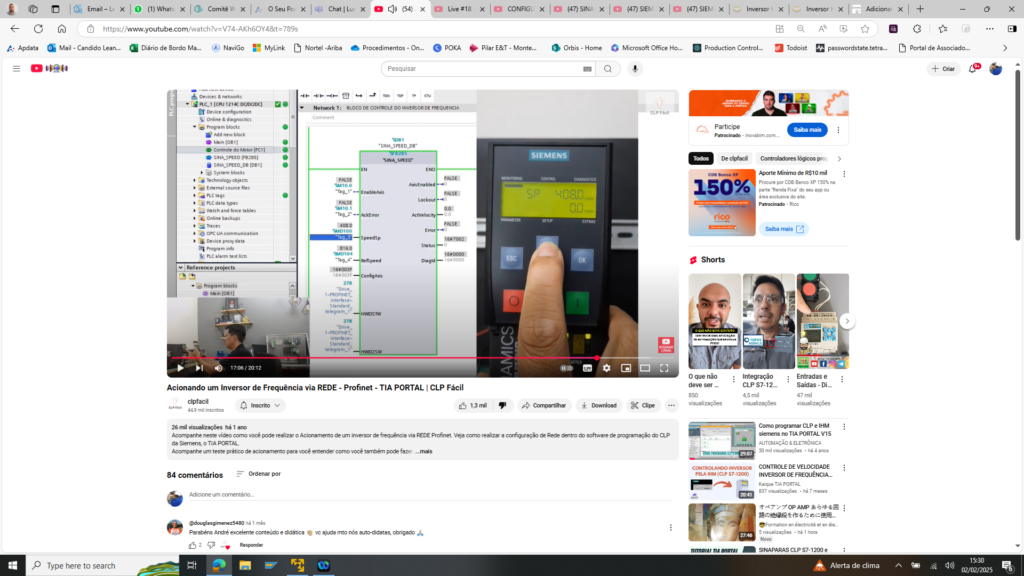
Task: Refresh the page
Action: pos(38,29)
